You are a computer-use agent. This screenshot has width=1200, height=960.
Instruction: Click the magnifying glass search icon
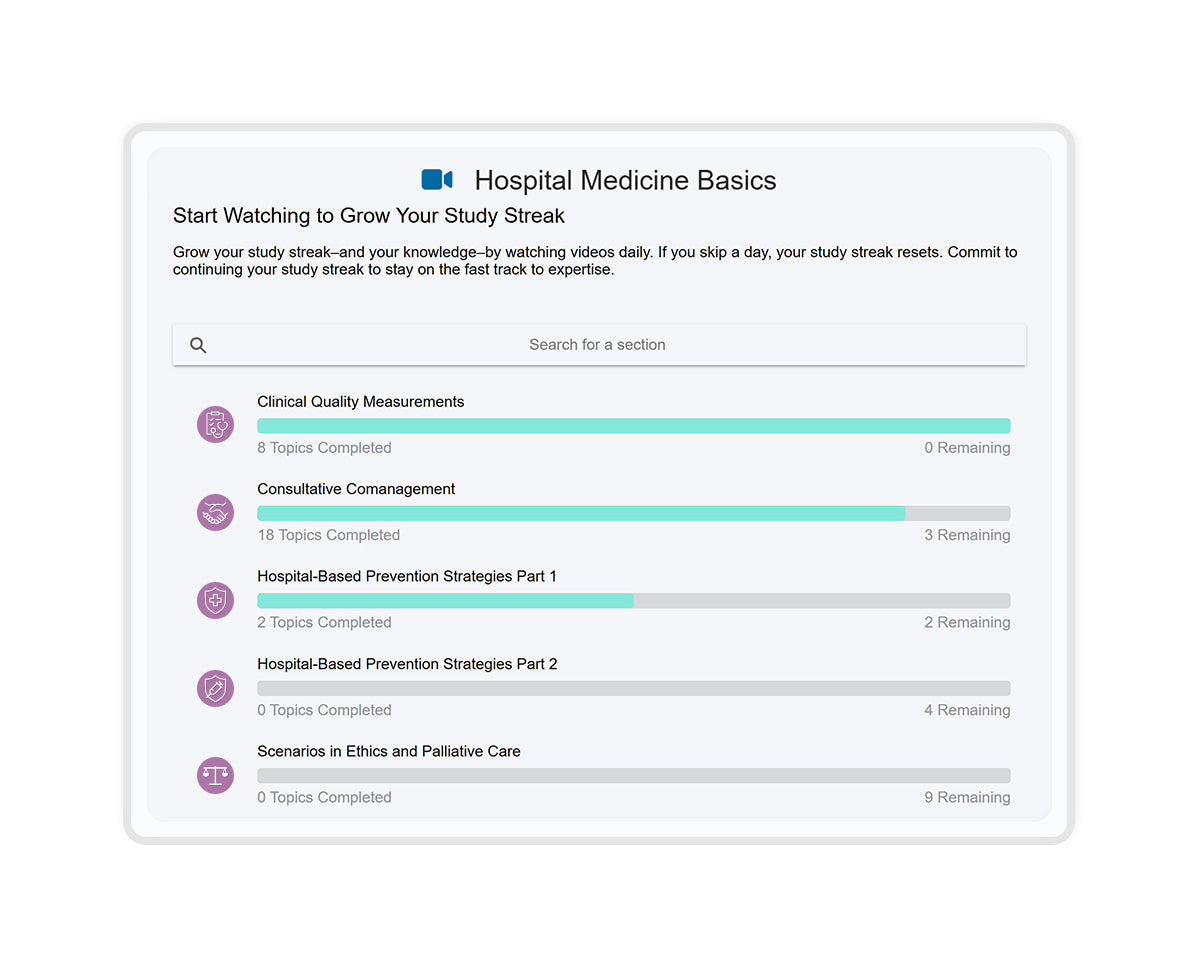pos(198,345)
